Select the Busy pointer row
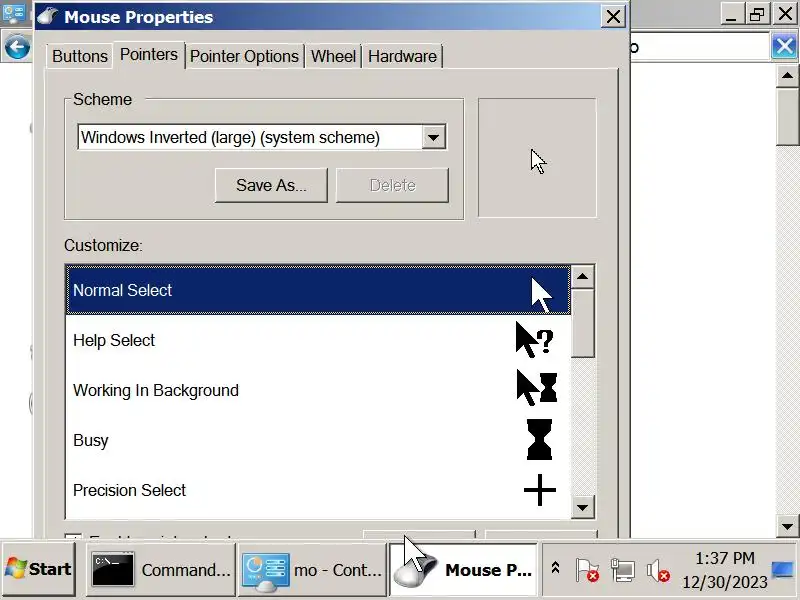 pos(318,440)
